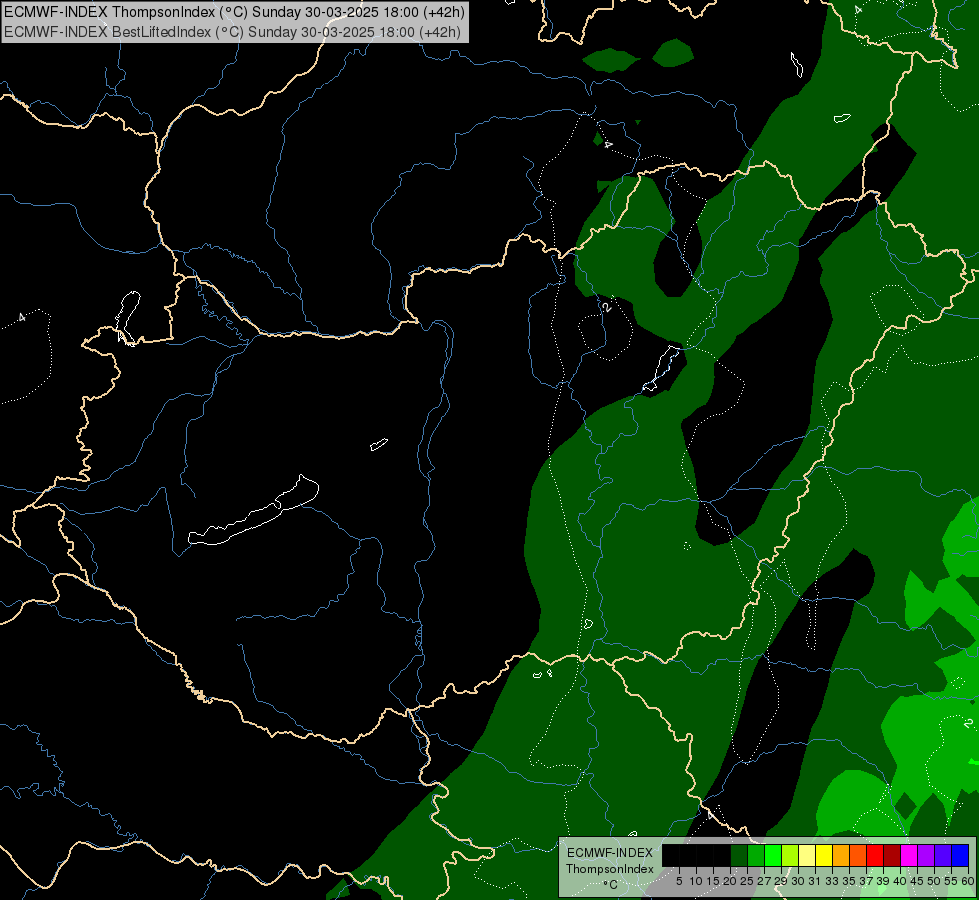Pick the pure yellow 31–33 legend swatch
Viewport: 979px width, 900px height.
click(x=824, y=856)
